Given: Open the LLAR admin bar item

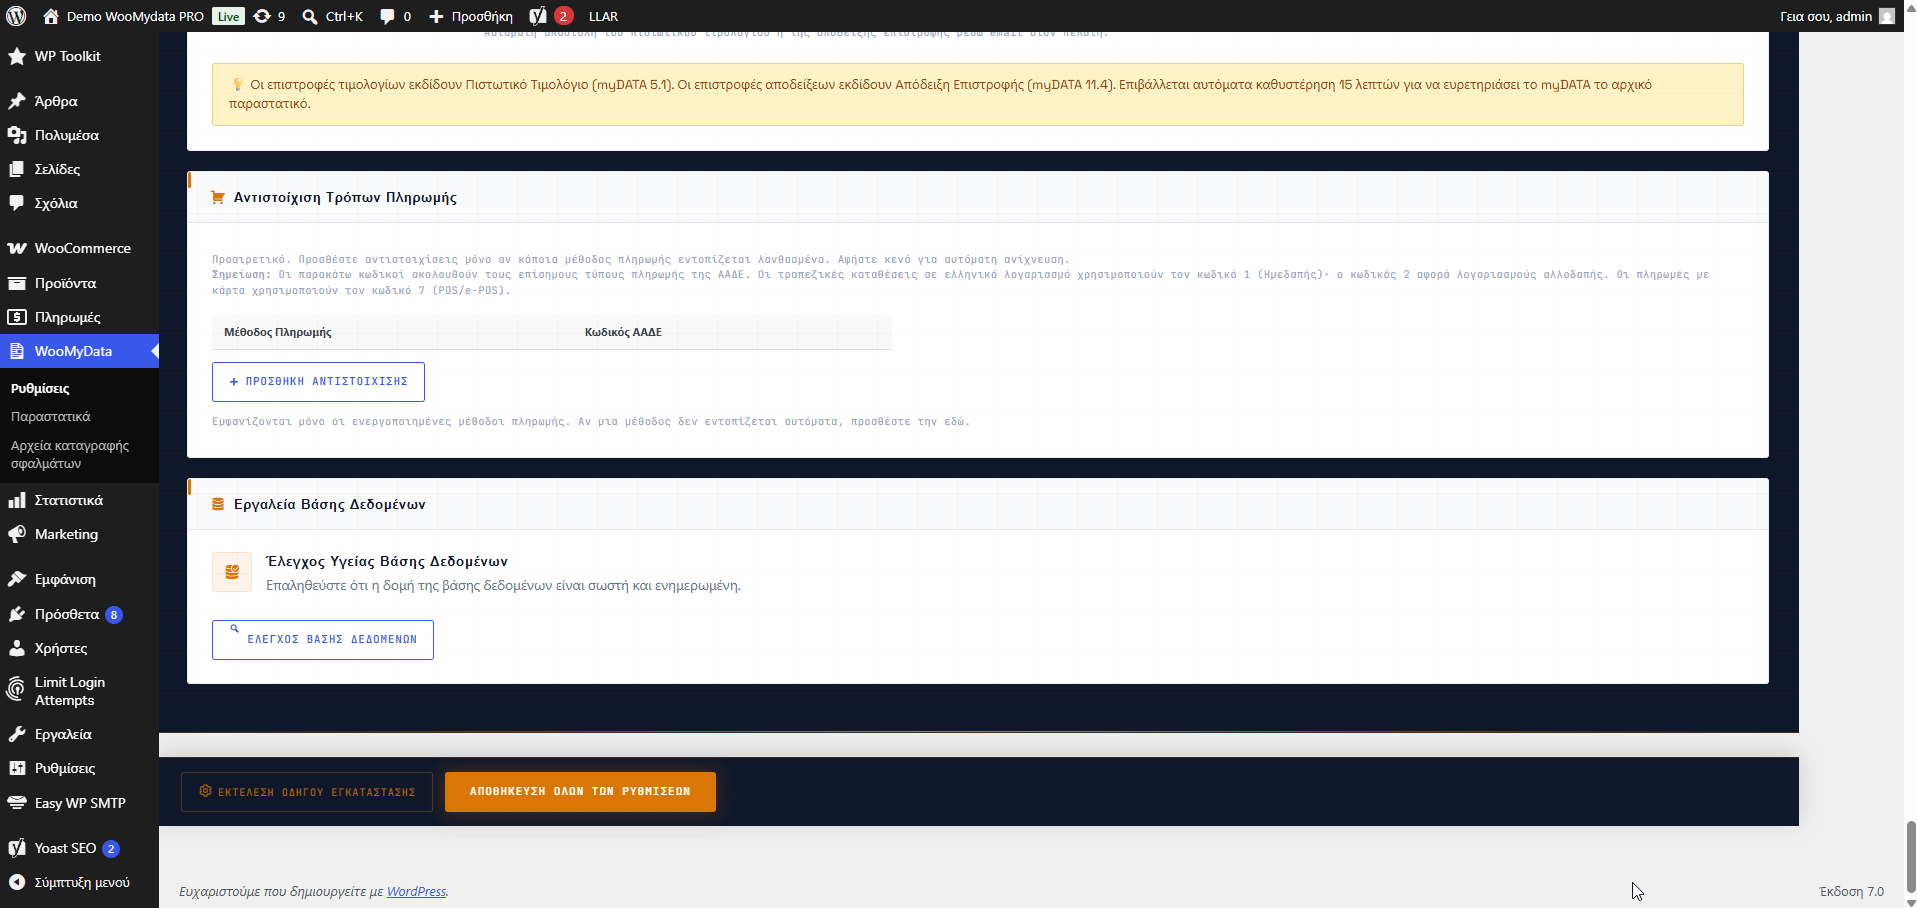Looking at the screenshot, I should 603,16.
